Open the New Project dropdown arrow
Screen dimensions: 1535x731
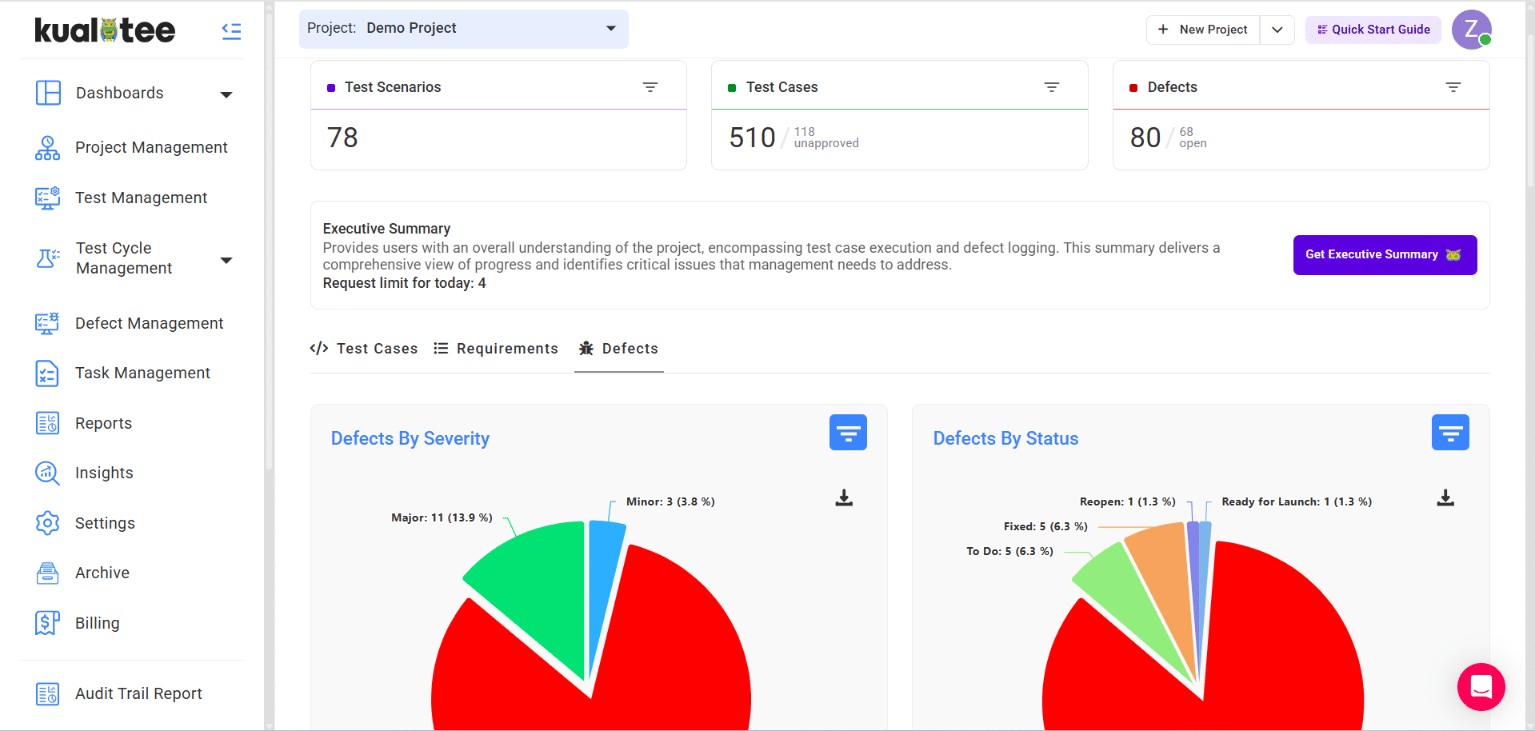(1277, 30)
